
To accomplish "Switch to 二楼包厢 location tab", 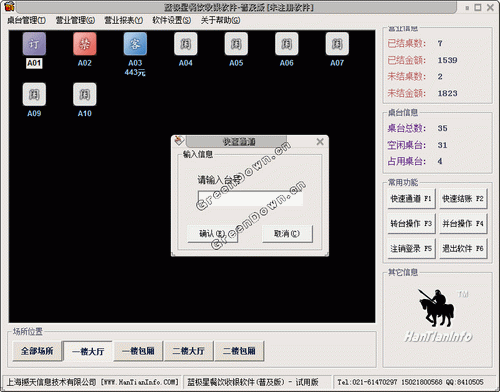I will point(239,351).
